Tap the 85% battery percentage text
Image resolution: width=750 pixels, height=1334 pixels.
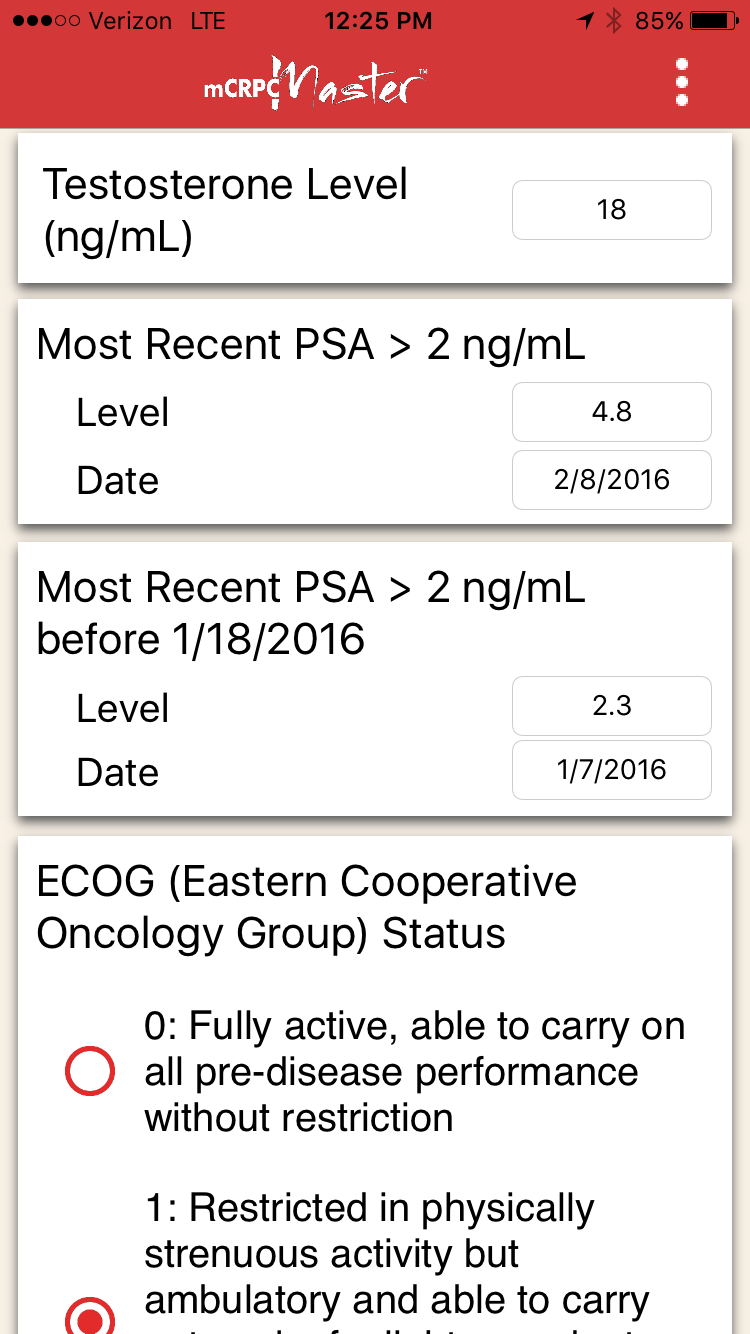pos(659,21)
